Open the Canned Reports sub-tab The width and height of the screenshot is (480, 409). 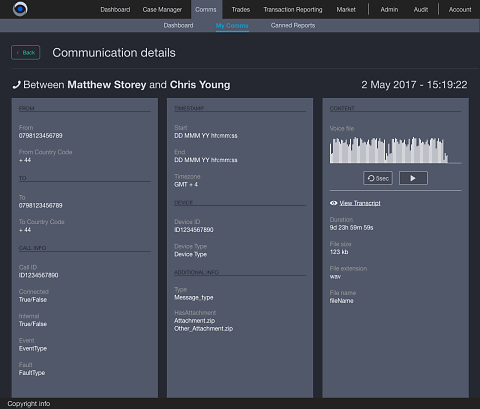coord(293,25)
